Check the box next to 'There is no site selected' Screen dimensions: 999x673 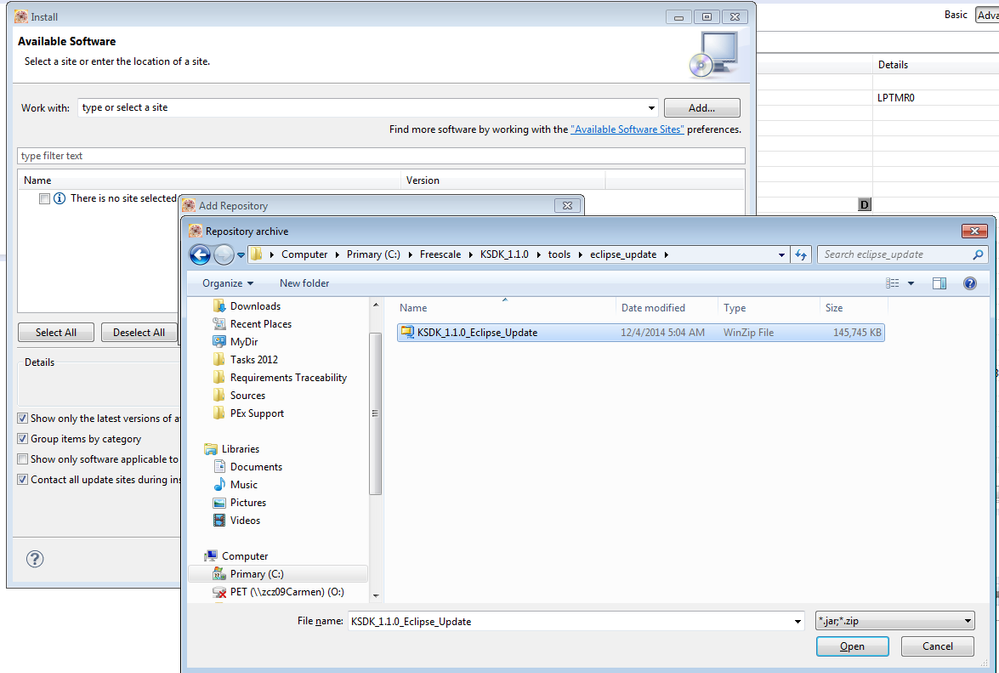[45, 198]
